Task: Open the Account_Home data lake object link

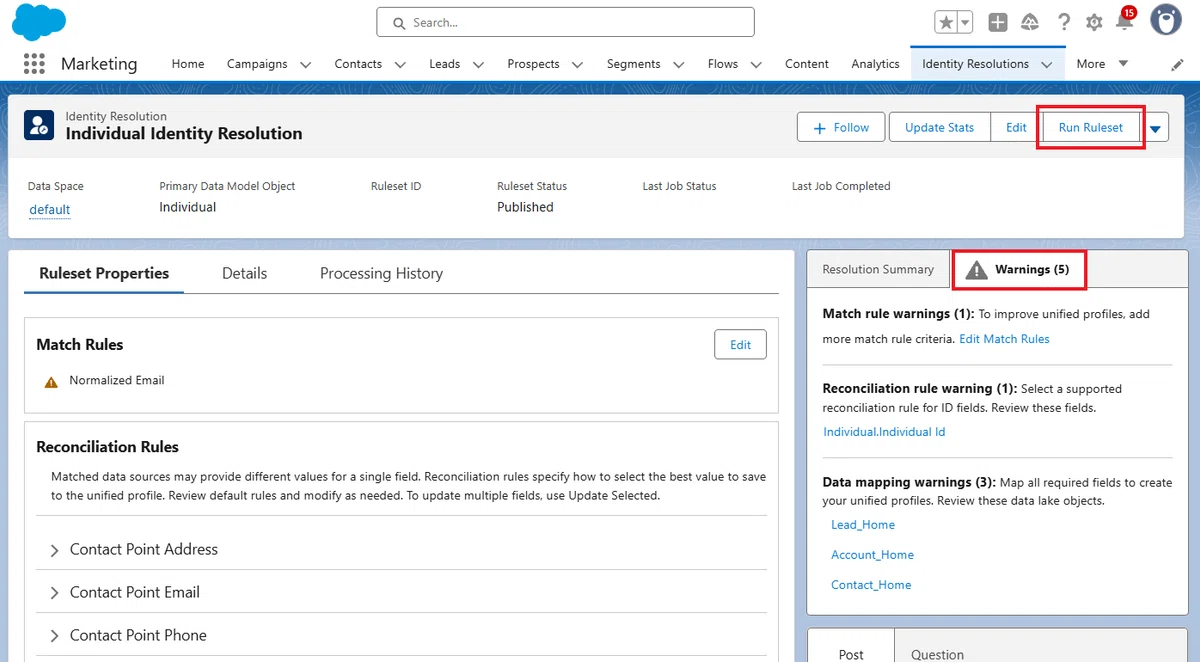Action: [872, 555]
